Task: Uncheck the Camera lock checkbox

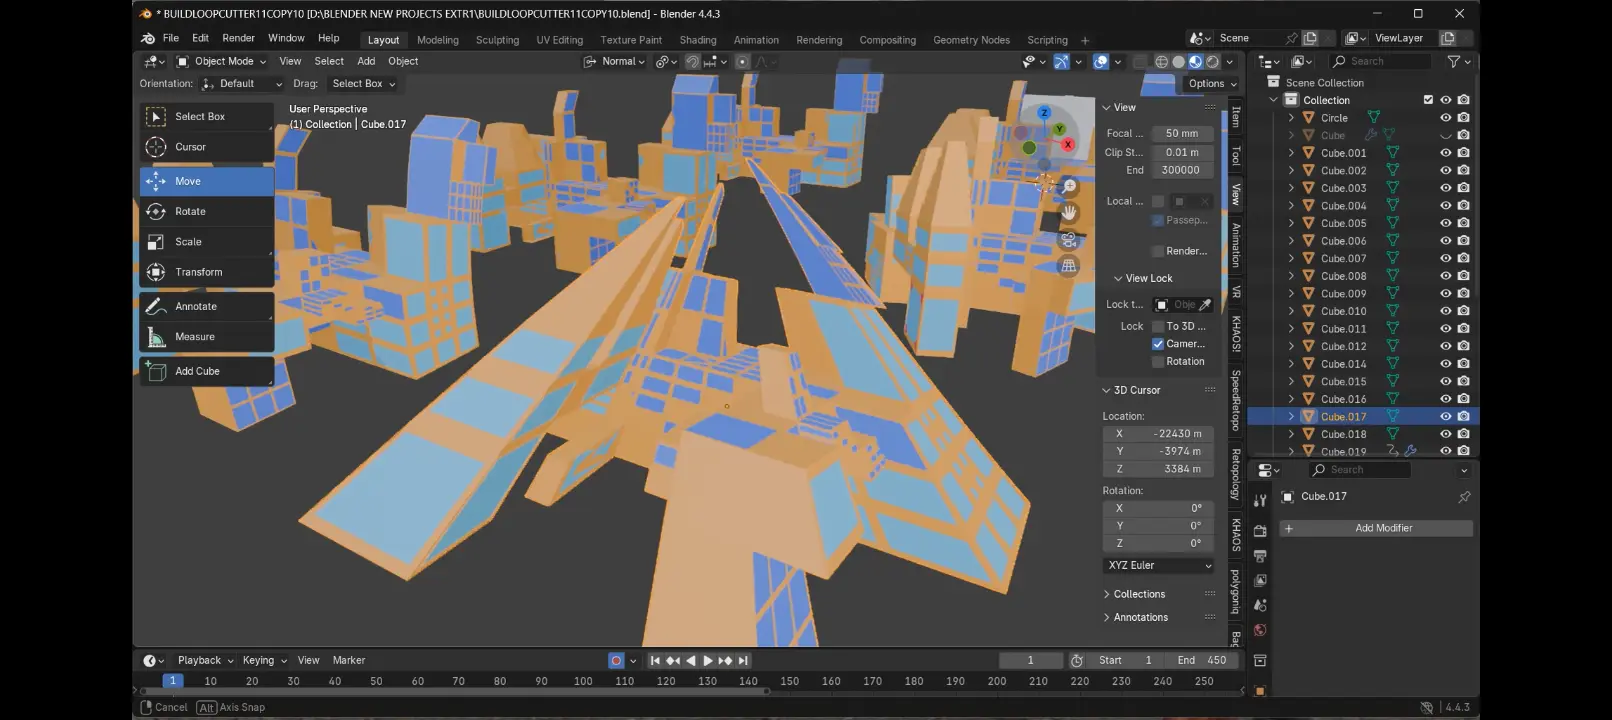Action: pyautogui.click(x=1158, y=344)
